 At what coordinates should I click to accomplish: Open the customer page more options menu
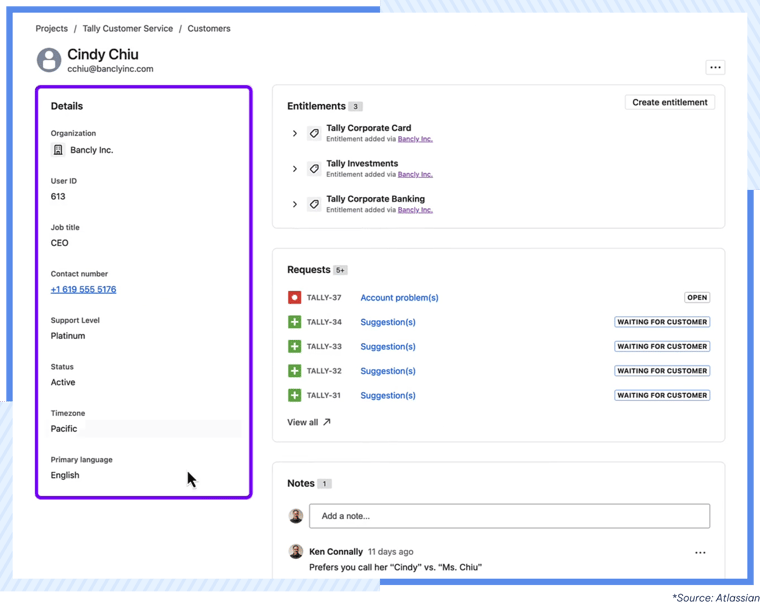coord(715,67)
